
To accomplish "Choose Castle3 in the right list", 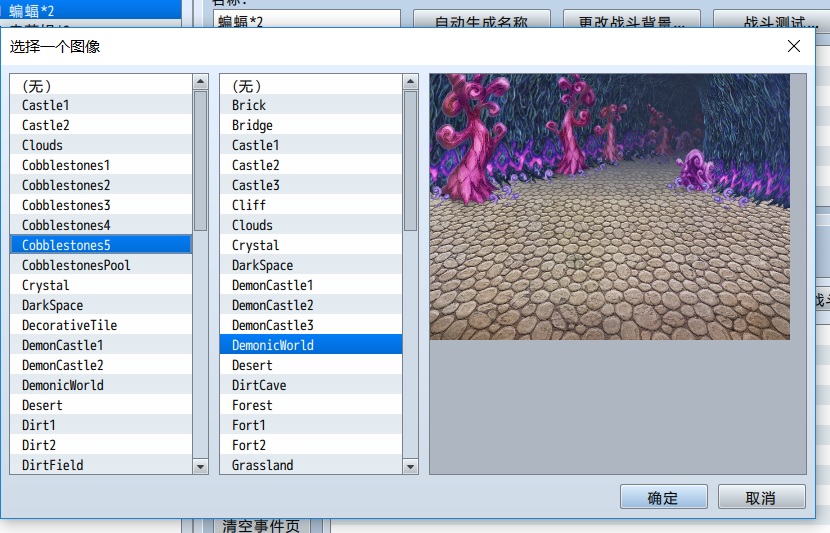I will [311, 185].
